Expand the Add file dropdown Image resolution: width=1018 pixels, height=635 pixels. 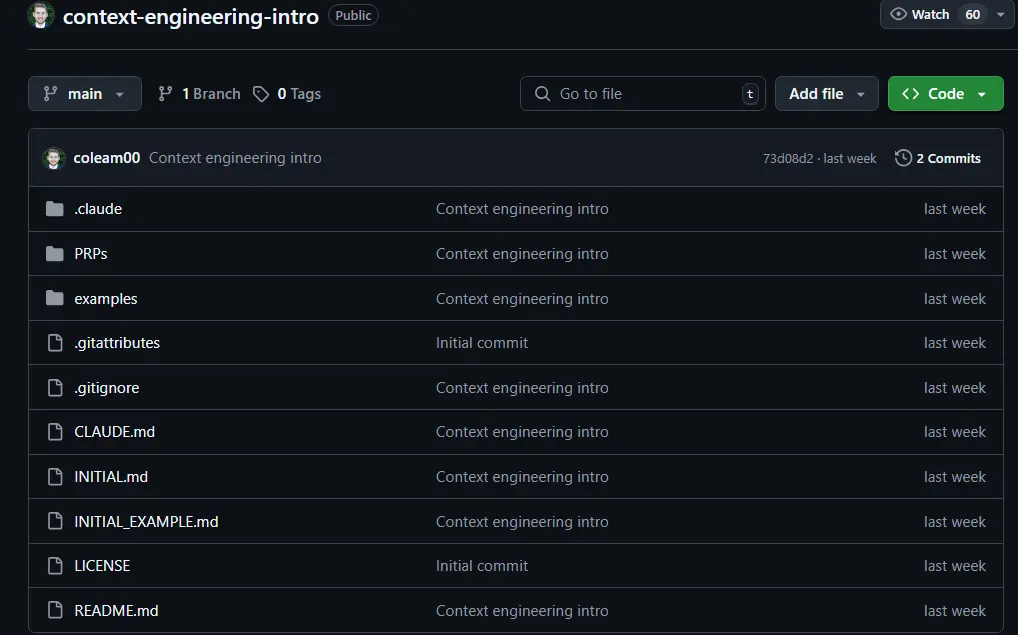coord(826,94)
